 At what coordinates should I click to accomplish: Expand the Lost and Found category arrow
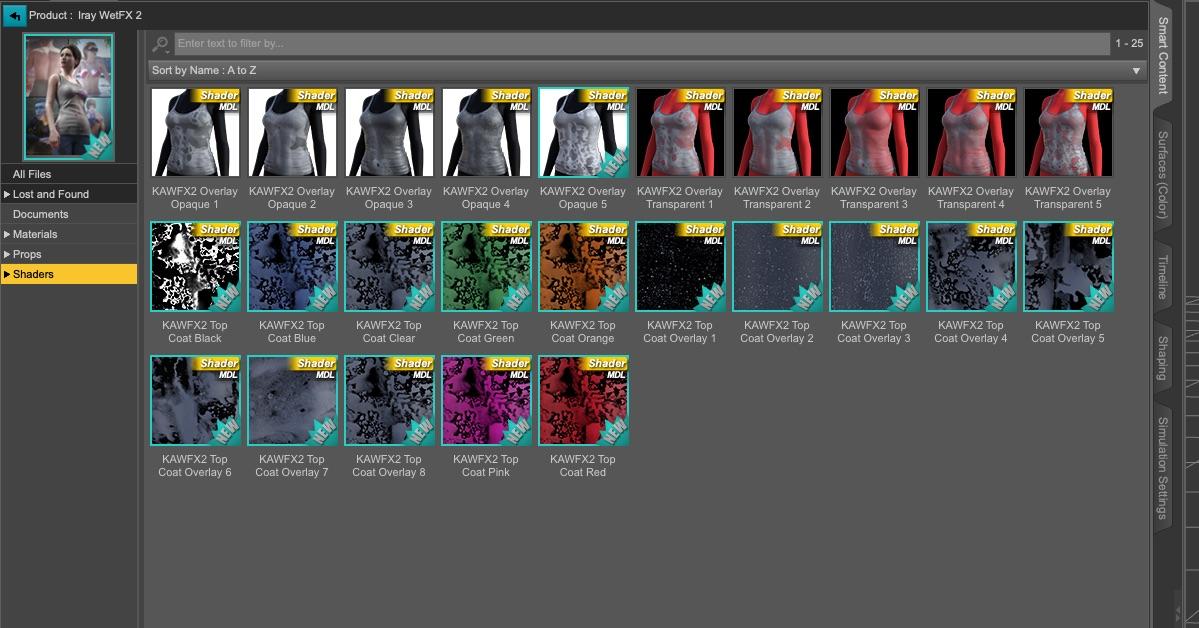7,194
